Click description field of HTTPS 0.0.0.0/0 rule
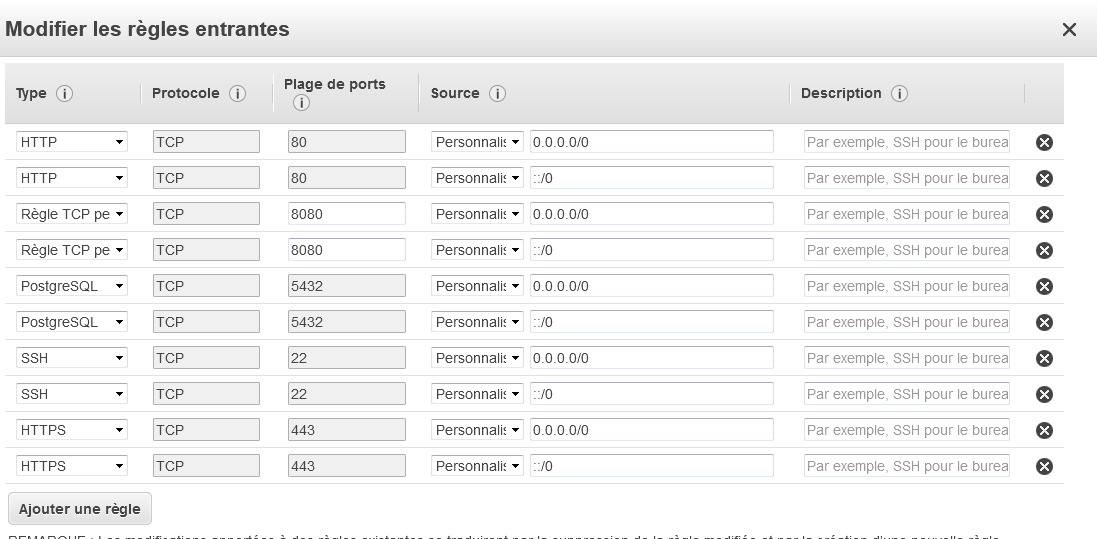1097x539 pixels. coord(907,430)
